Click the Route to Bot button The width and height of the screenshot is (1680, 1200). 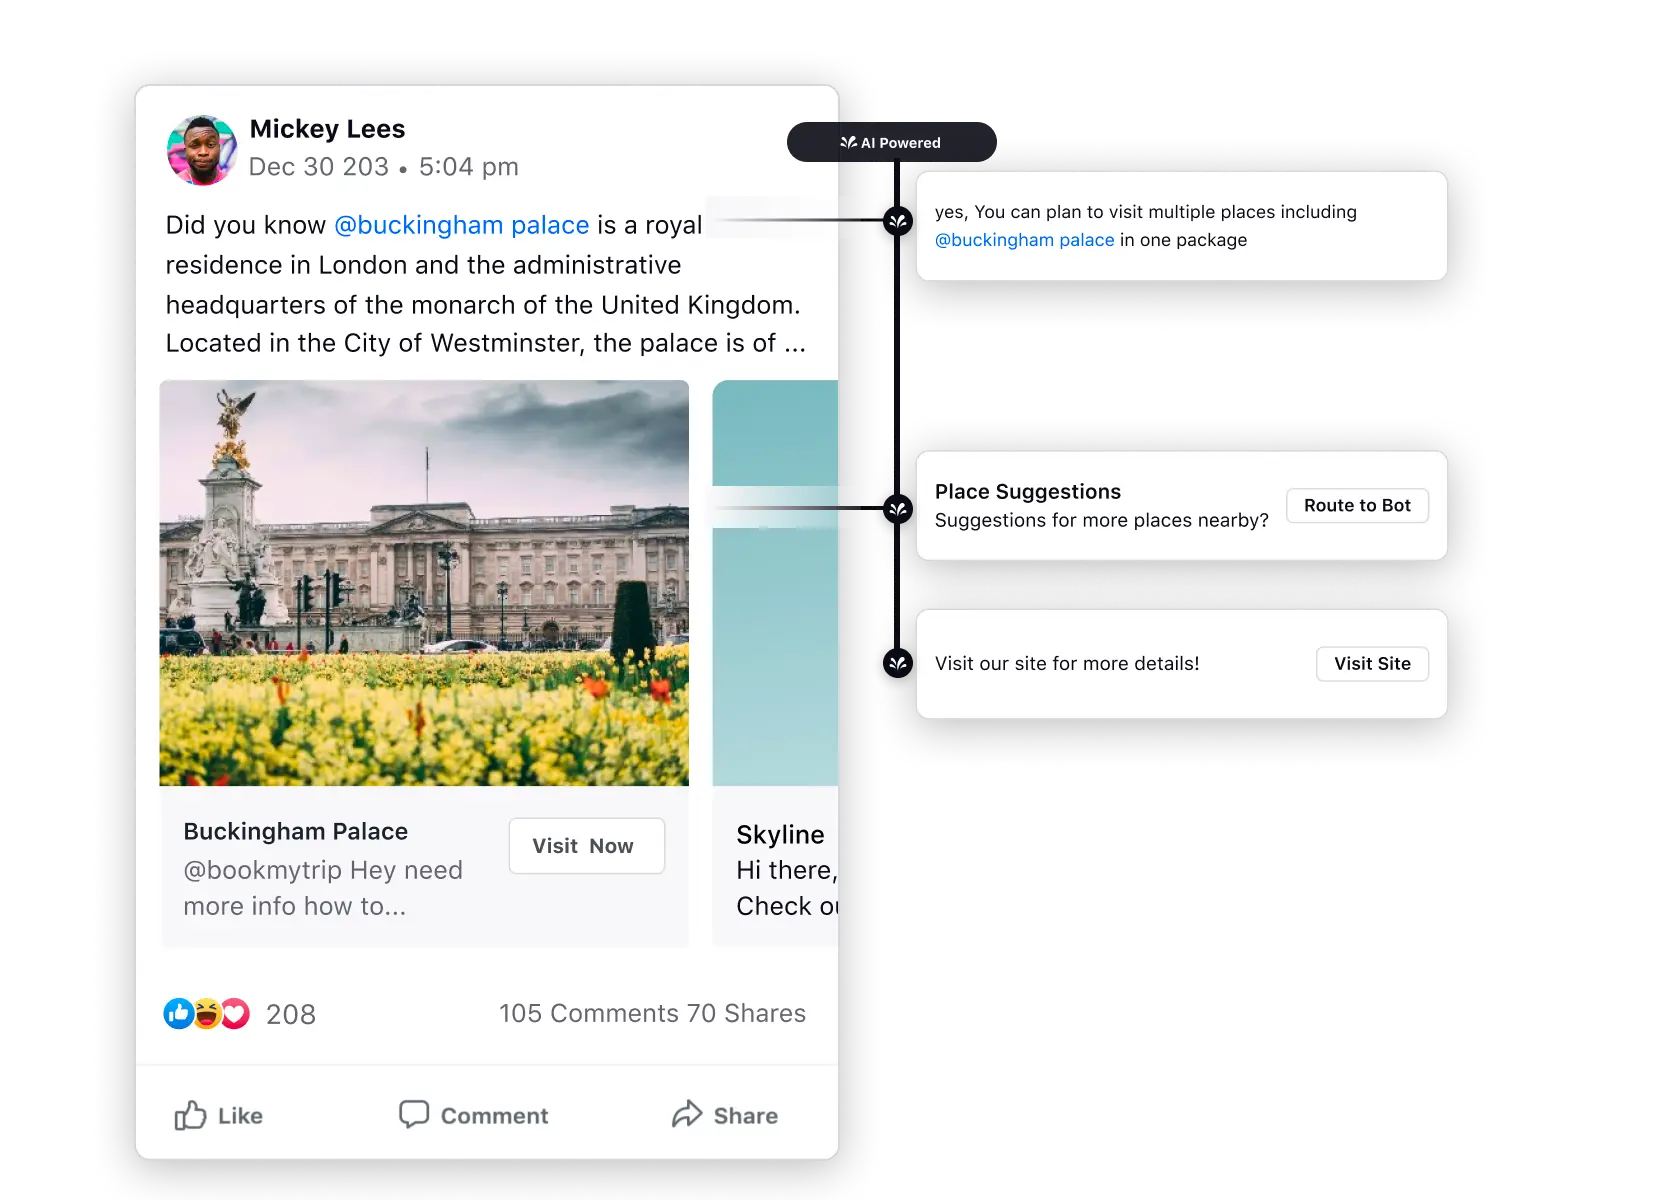point(1357,506)
